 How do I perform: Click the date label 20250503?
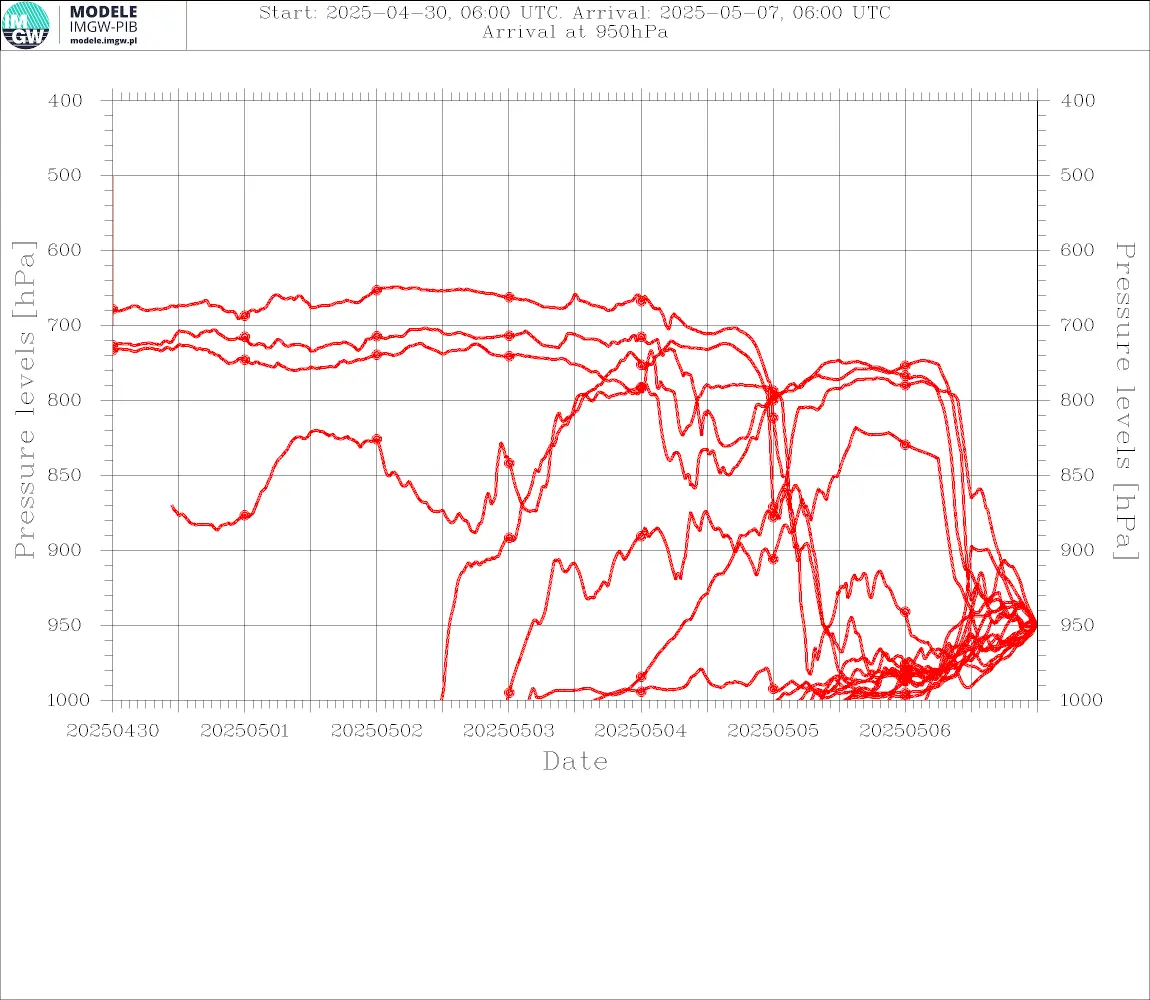click(509, 731)
